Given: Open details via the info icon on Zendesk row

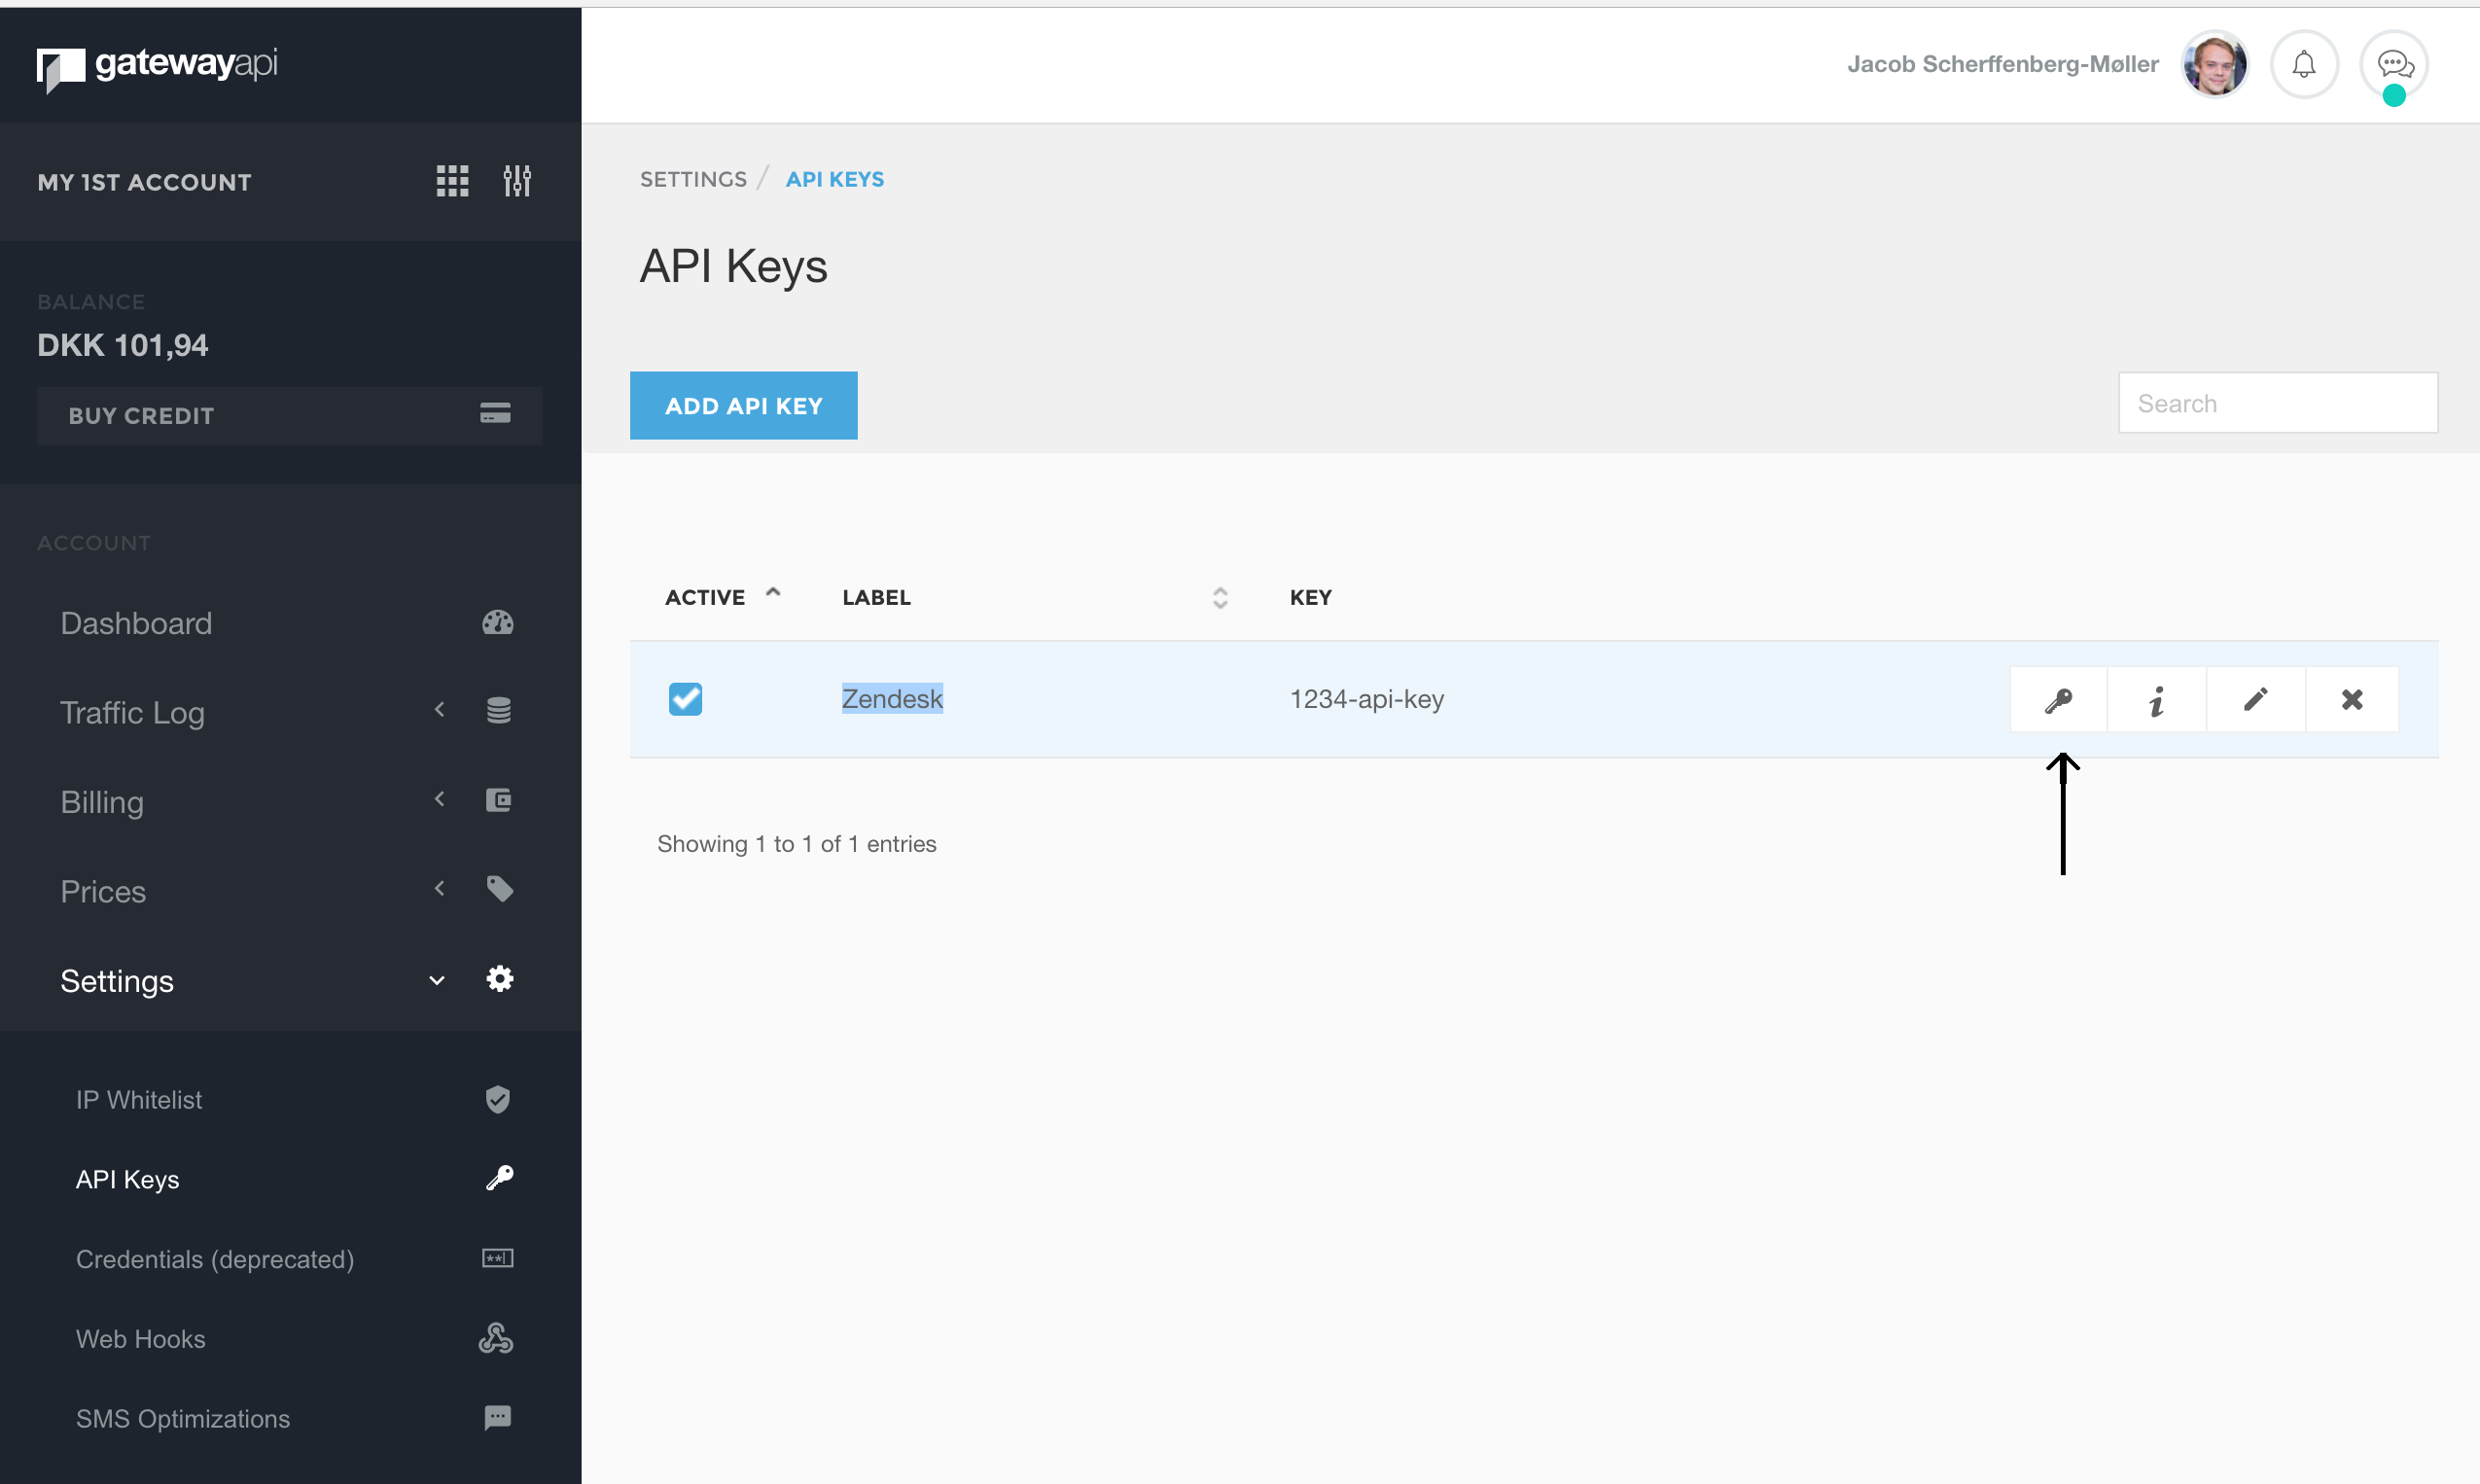Looking at the screenshot, I should point(2156,699).
